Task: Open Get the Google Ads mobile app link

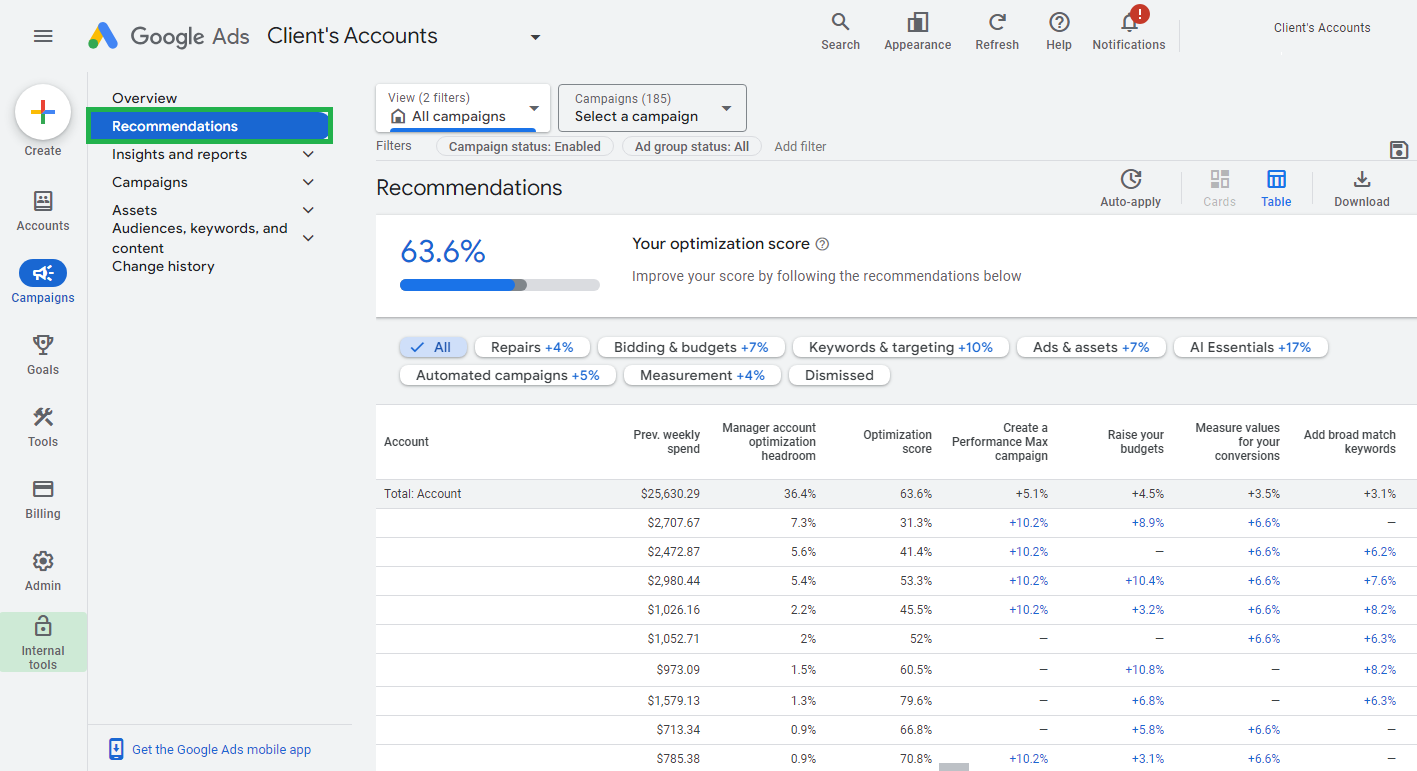Action: click(x=221, y=749)
